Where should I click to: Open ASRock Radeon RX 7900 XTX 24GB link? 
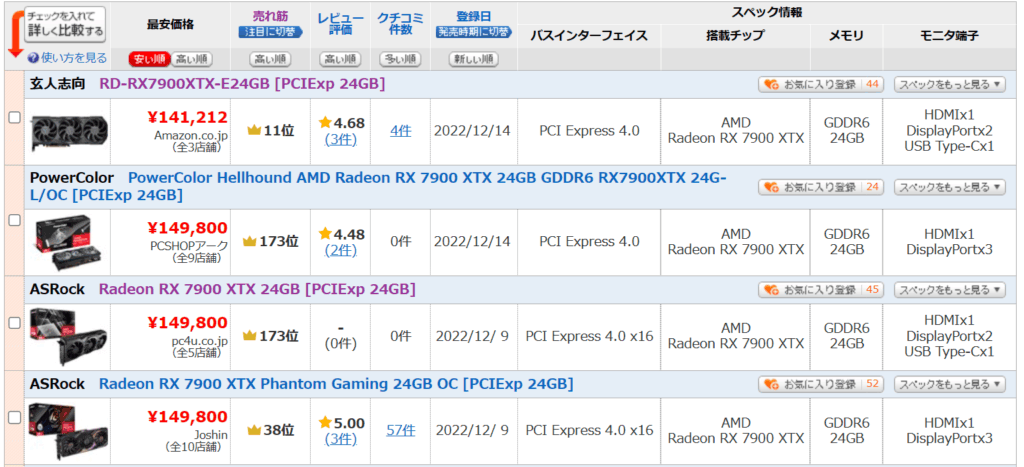click(x=257, y=289)
